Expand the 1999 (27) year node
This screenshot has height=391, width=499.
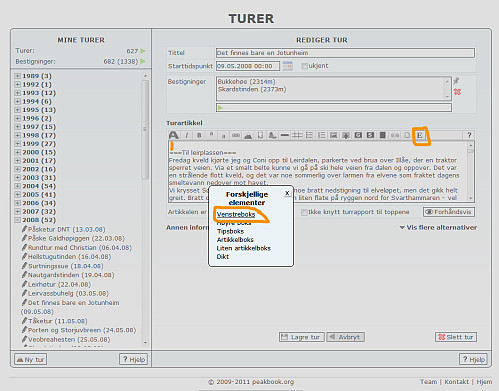18,144
